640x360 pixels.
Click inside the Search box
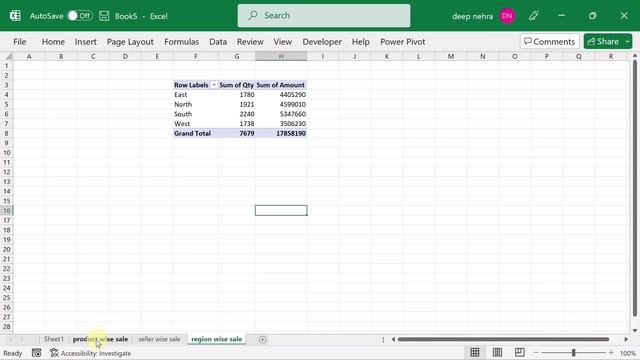coord(324,16)
